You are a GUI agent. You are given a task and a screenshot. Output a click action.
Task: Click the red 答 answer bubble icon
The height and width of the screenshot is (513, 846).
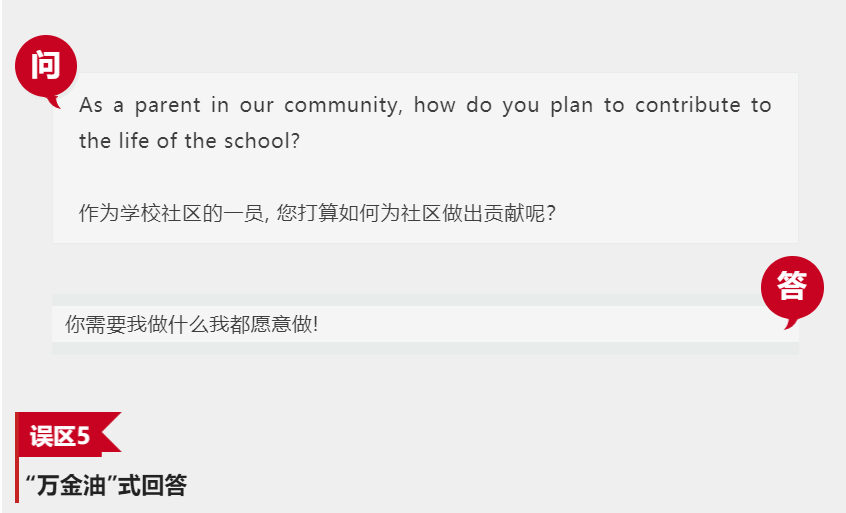791,287
